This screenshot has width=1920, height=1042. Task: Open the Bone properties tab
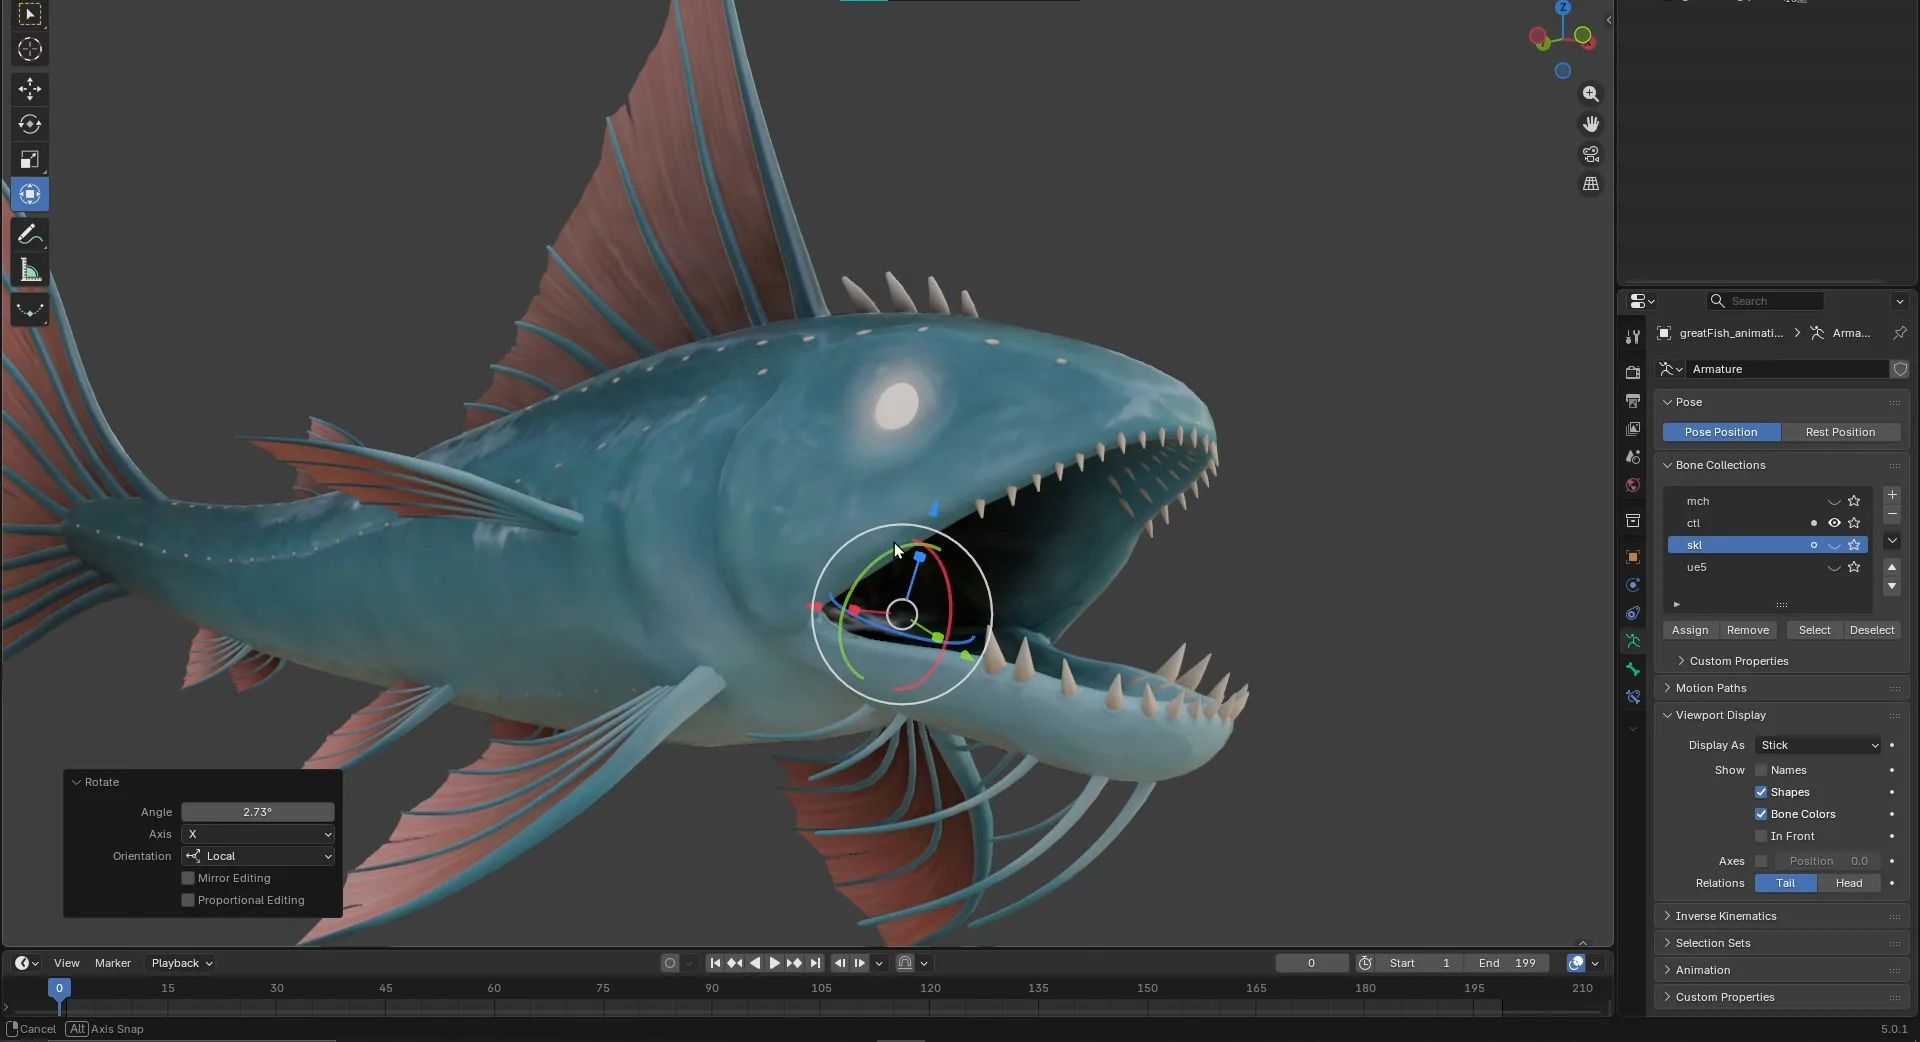coord(1633,669)
